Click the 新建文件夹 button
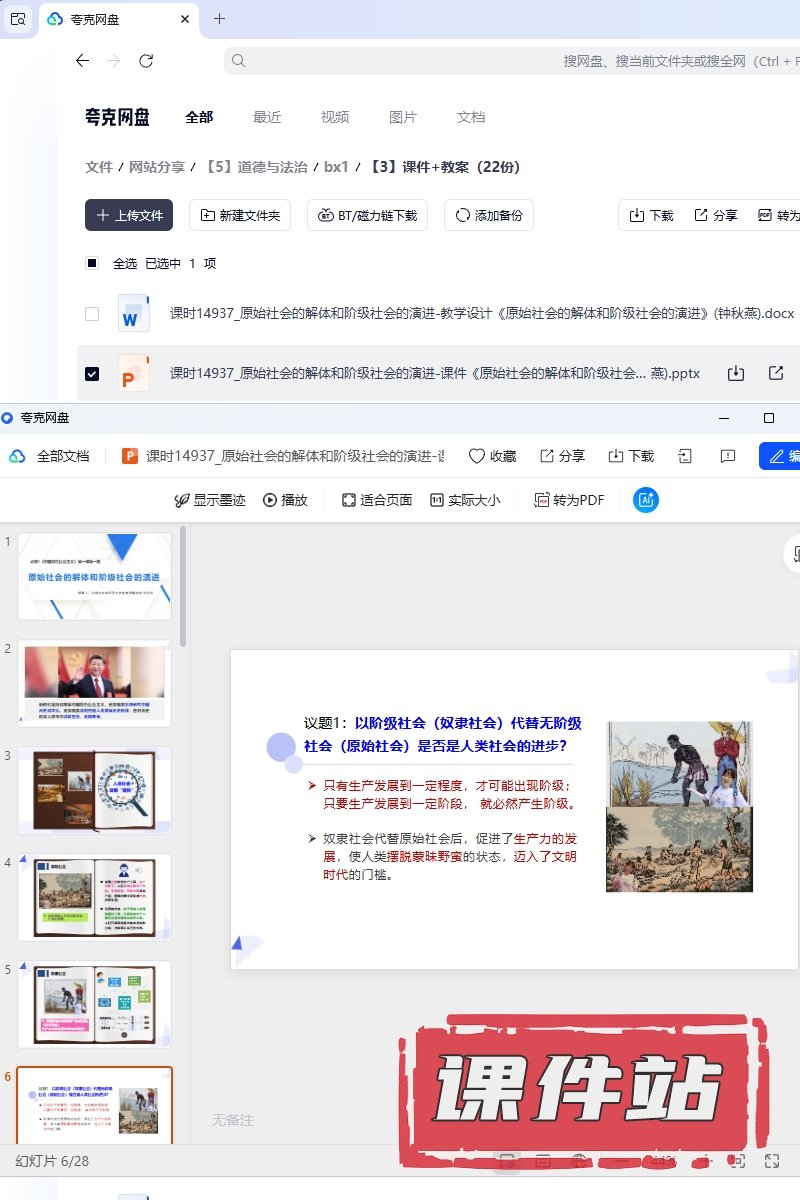800x1200 pixels. [x=240, y=215]
